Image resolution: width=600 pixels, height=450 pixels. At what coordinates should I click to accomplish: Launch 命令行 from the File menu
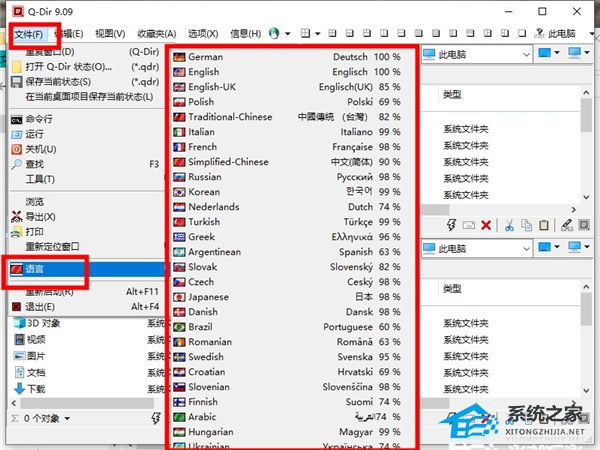[x=86, y=119]
